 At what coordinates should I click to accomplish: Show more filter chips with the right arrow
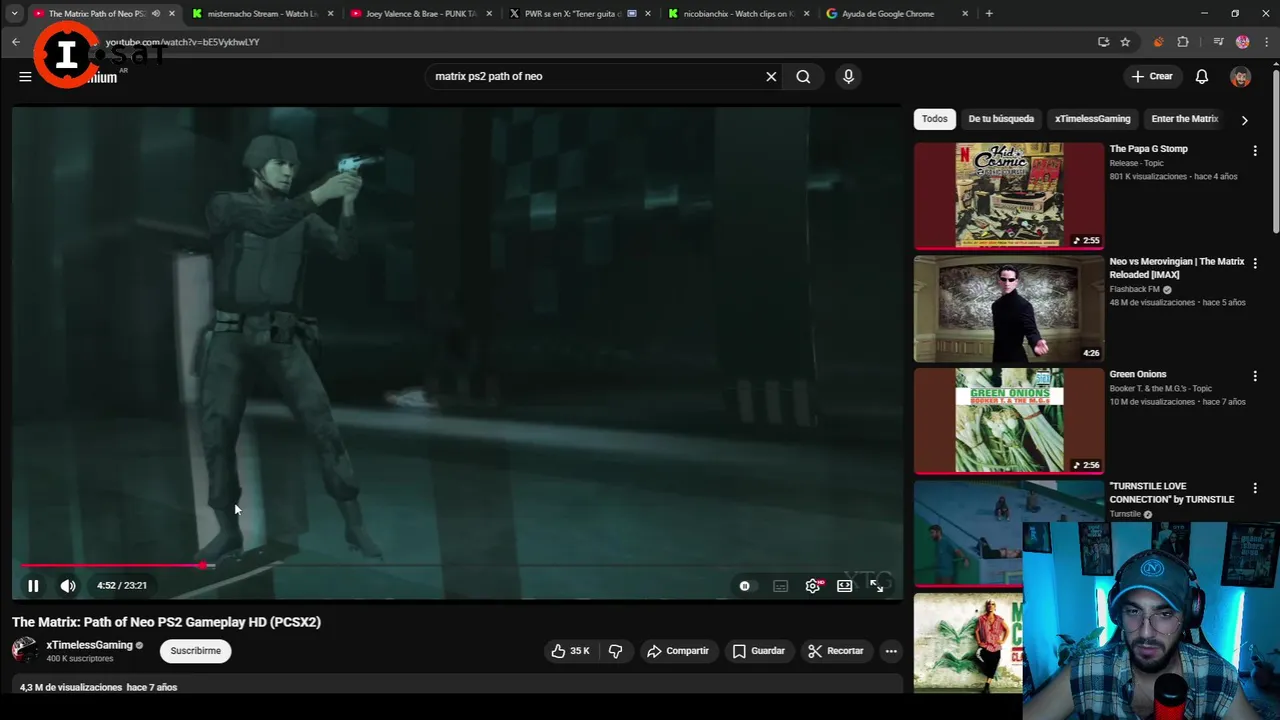pos(1244,120)
